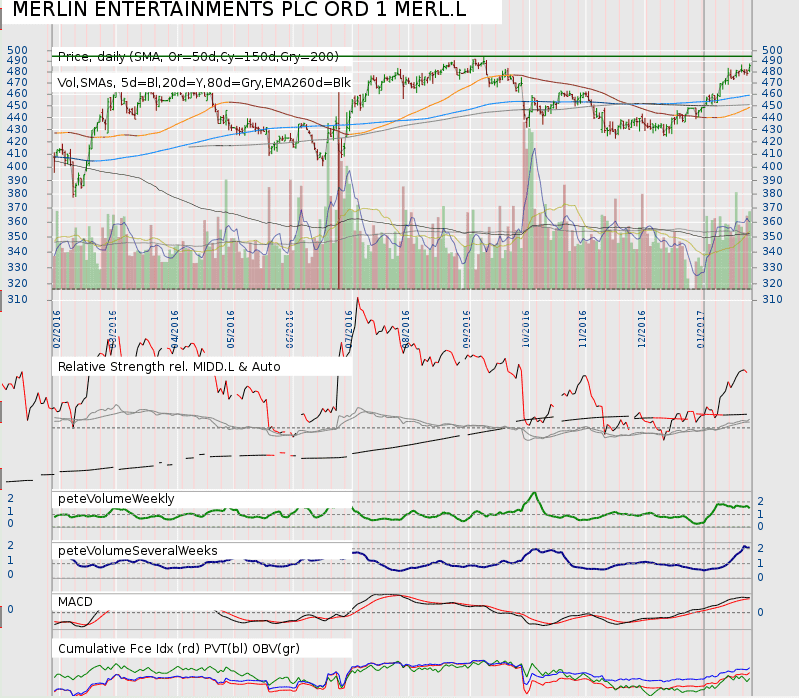Select 450 on the right price axis

[x=772, y=105]
